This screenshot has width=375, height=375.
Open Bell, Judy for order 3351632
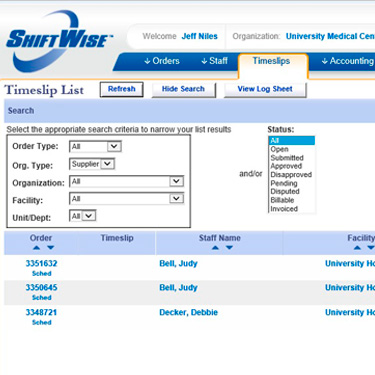(x=178, y=264)
